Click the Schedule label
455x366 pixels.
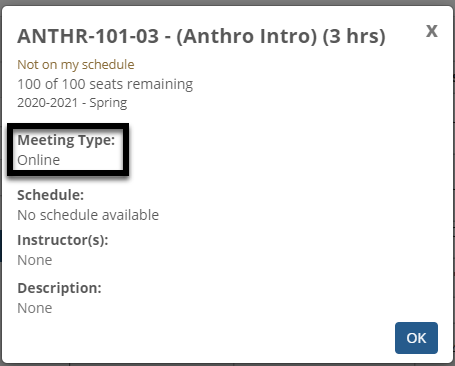click(51, 195)
